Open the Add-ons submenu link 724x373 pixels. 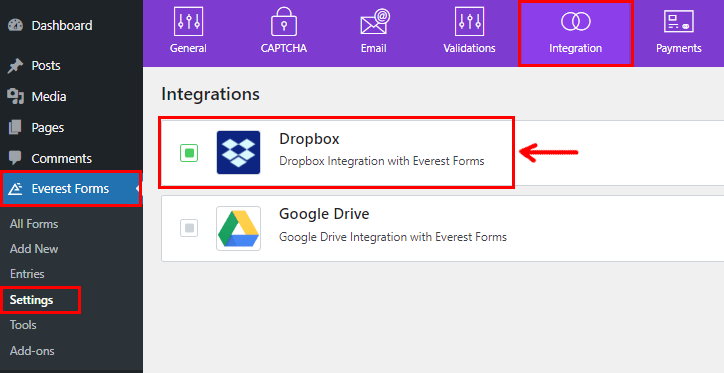(x=32, y=351)
